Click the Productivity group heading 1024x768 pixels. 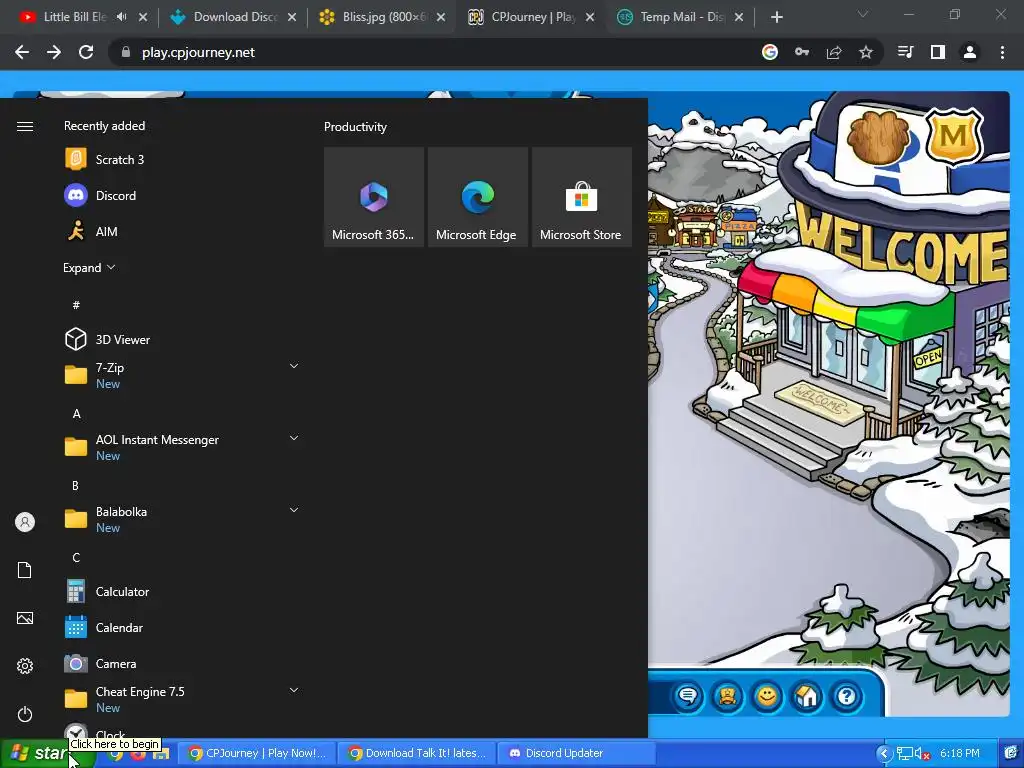[355, 127]
